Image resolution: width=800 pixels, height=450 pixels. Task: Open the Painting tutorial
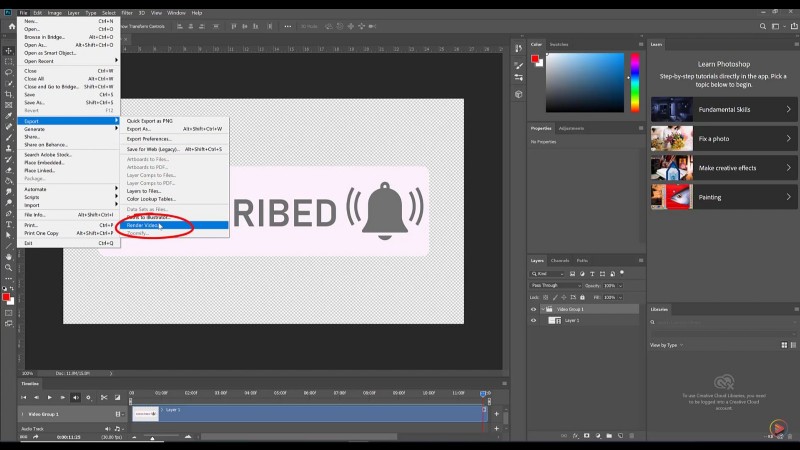[x=723, y=197]
